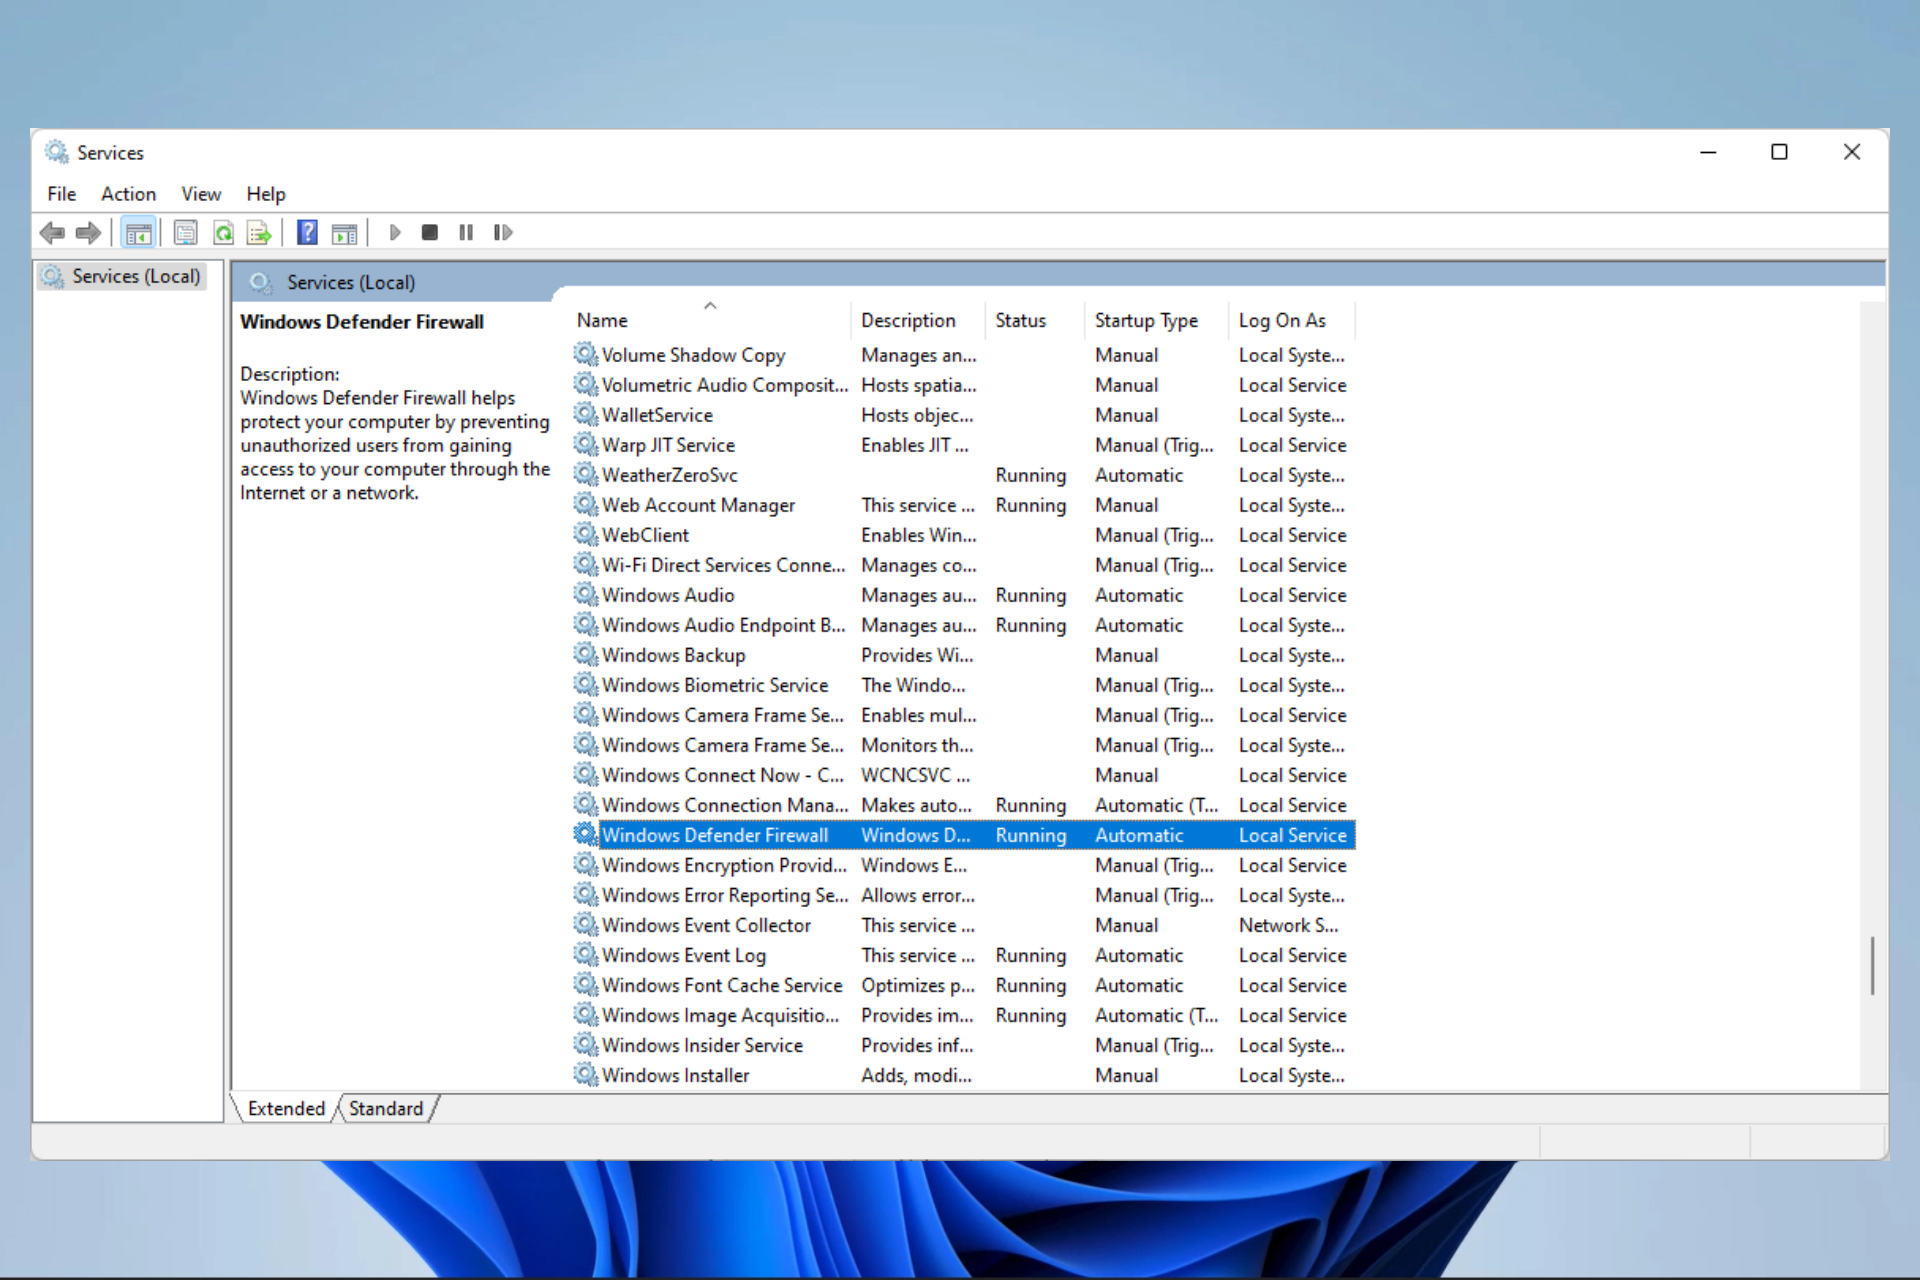Select the Windows Insider Service row

[x=963, y=1045]
